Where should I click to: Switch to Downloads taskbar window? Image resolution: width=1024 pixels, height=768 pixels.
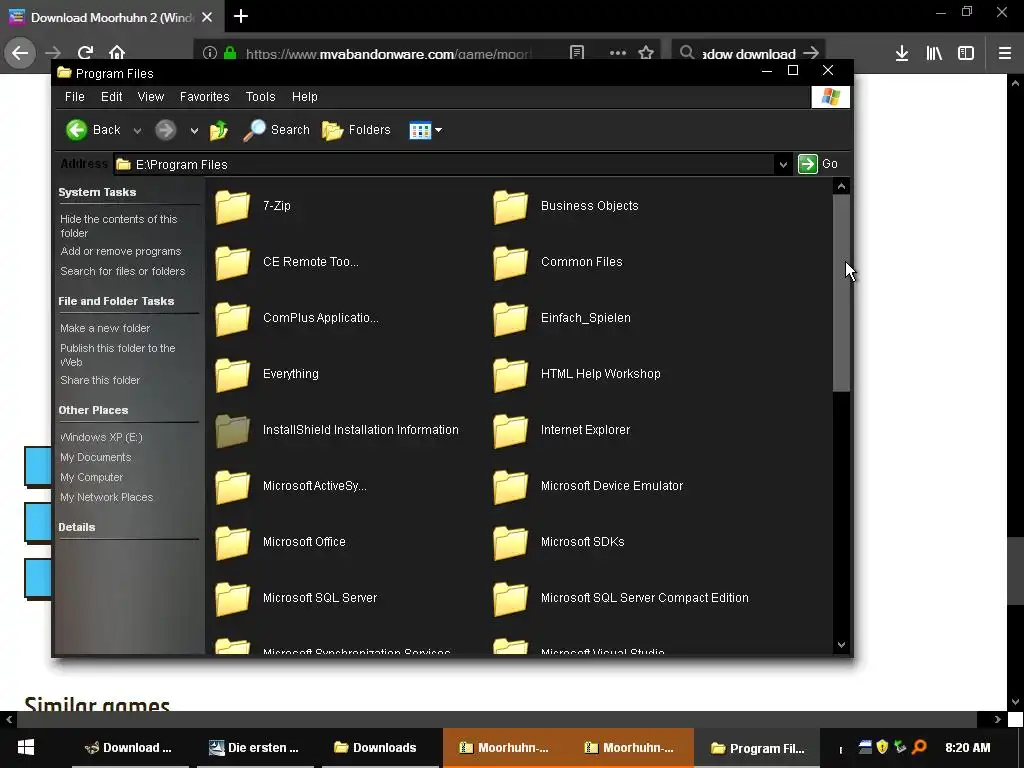(x=376, y=748)
